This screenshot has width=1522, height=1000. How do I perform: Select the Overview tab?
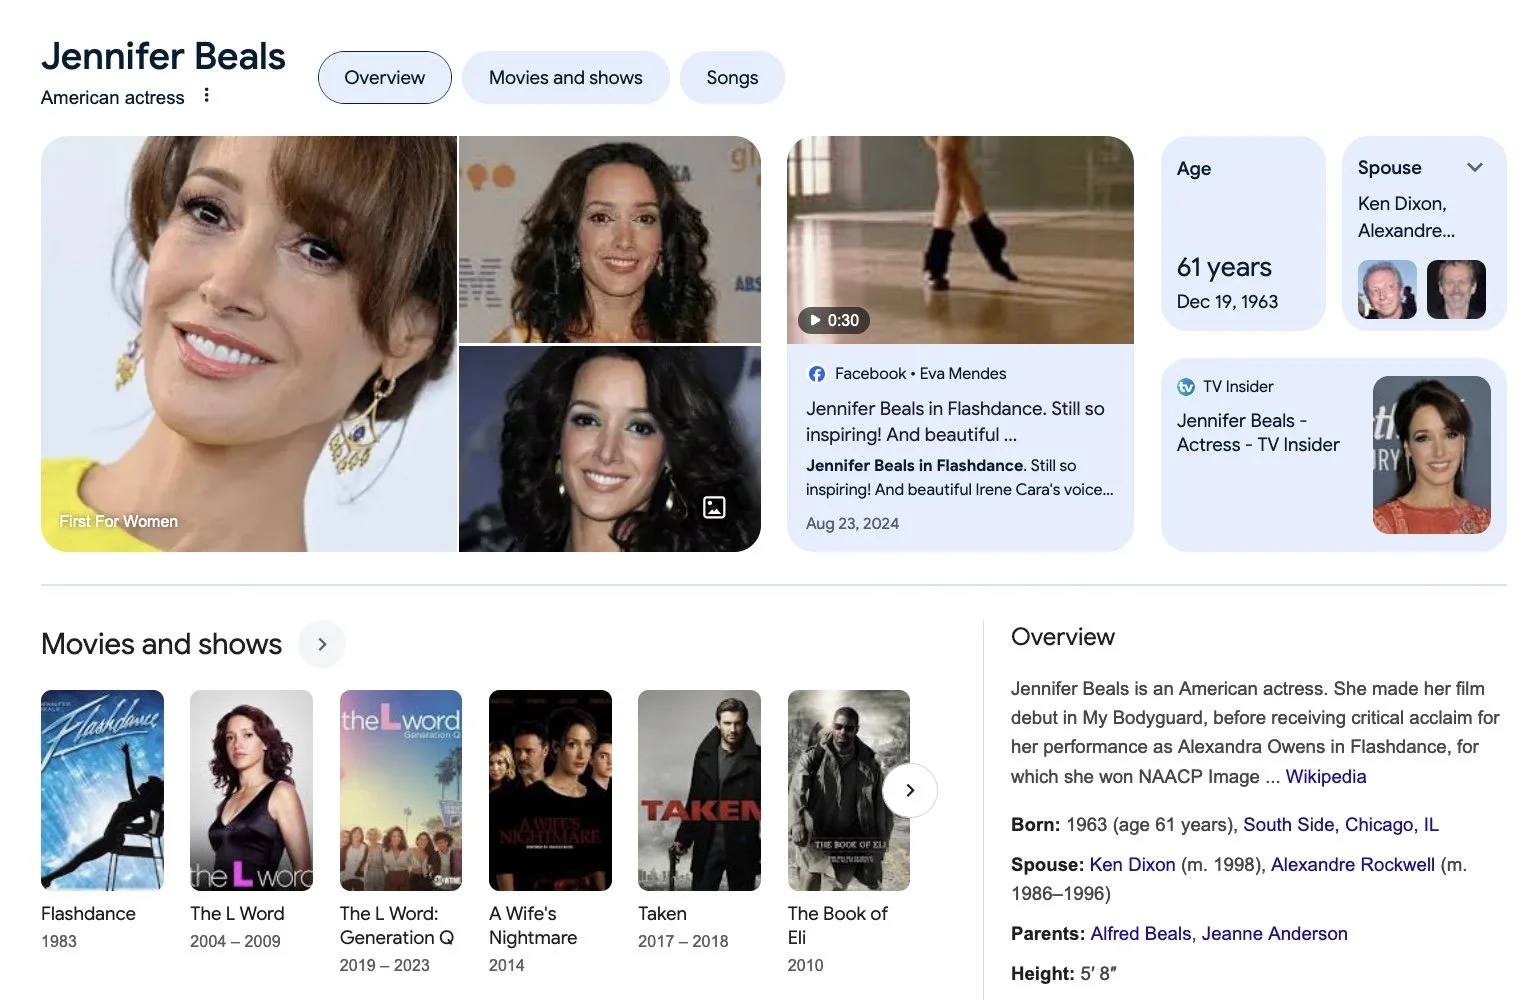(x=385, y=77)
